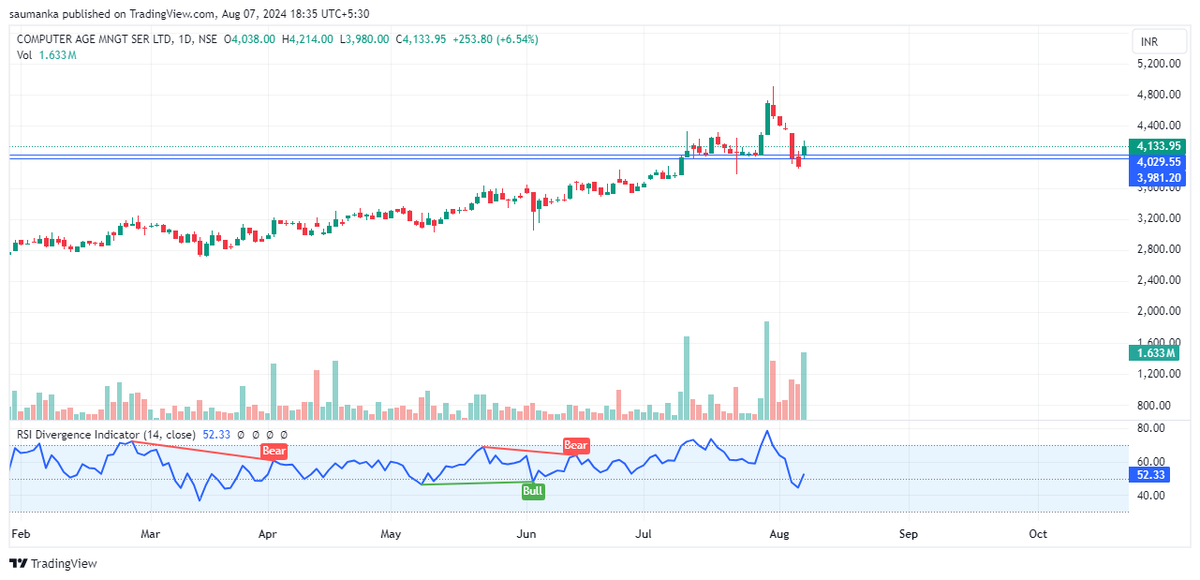Click the low value L3,980.00
1200x580 pixels.
point(364,39)
